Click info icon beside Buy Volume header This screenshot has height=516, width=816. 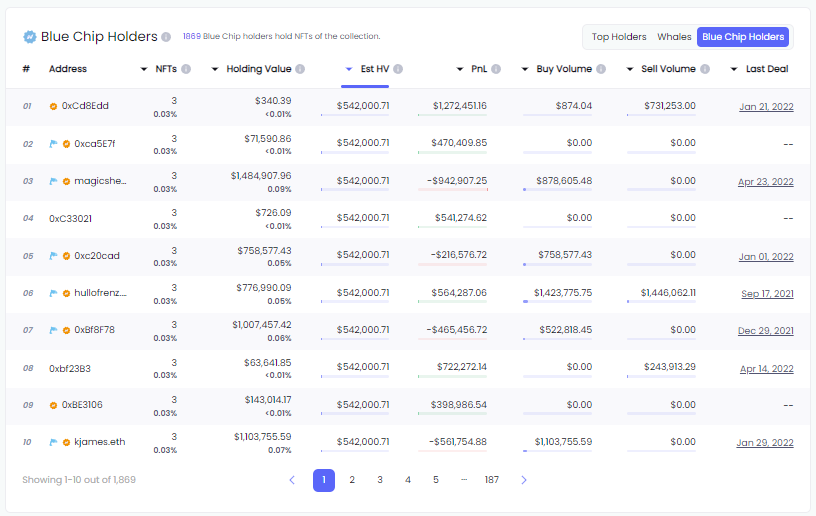tap(601, 69)
